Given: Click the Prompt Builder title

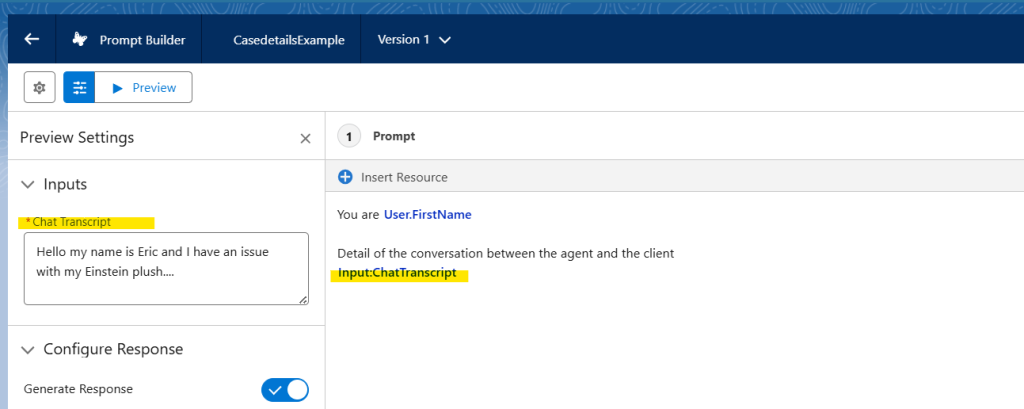Looking at the screenshot, I should point(142,40).
